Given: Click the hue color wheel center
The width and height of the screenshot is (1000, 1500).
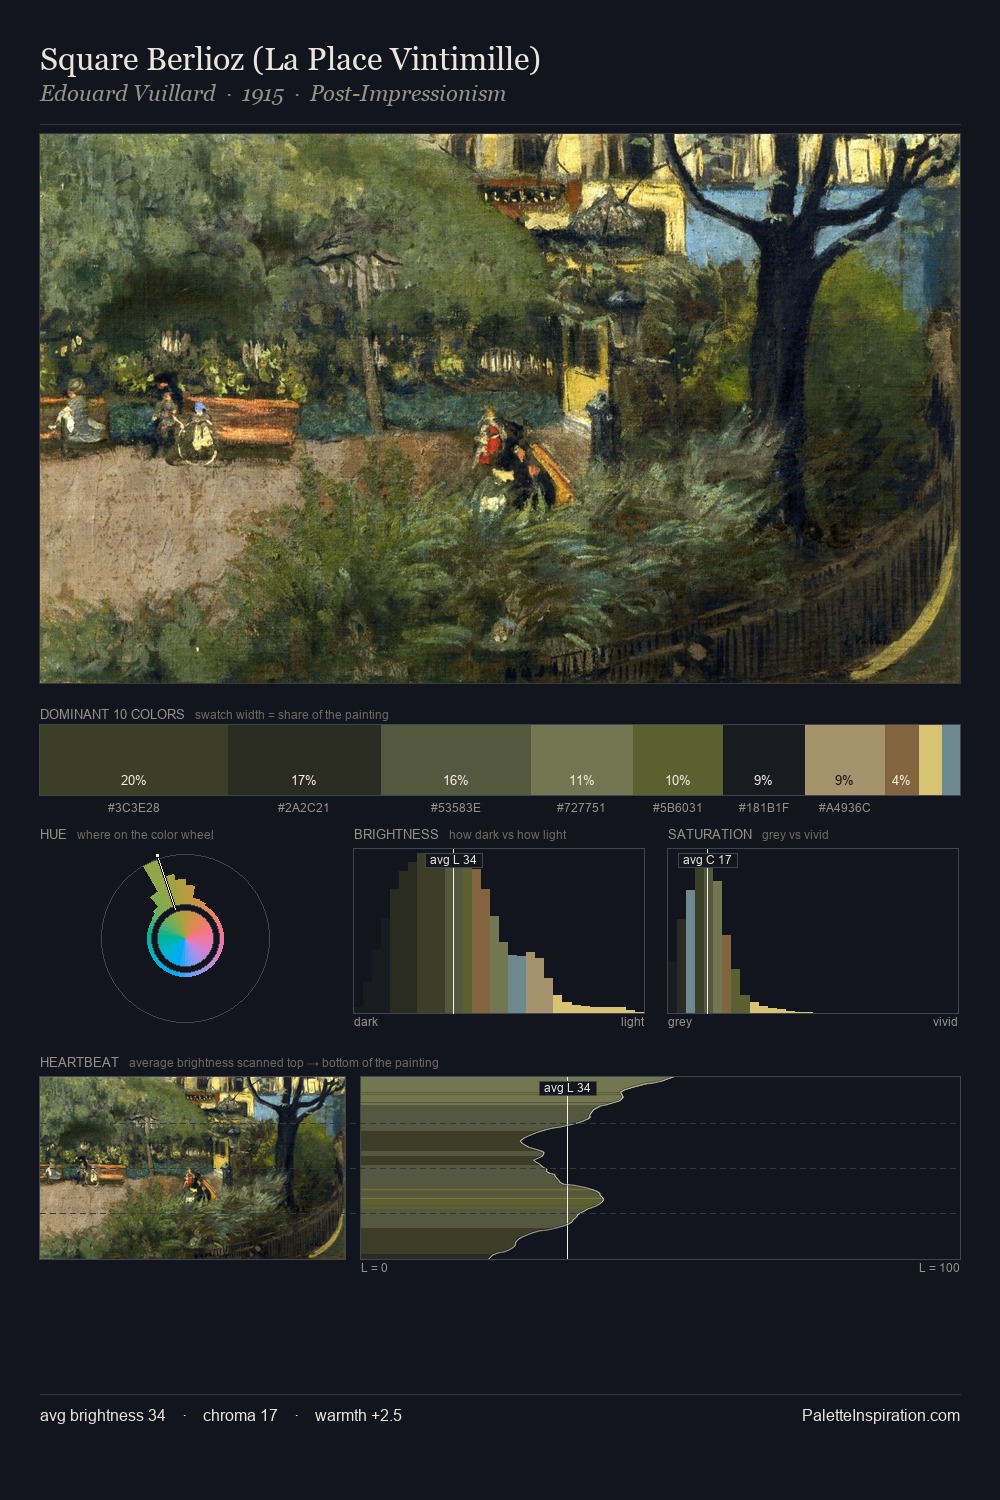Looking at the screenshot, I should coord(185,939).
